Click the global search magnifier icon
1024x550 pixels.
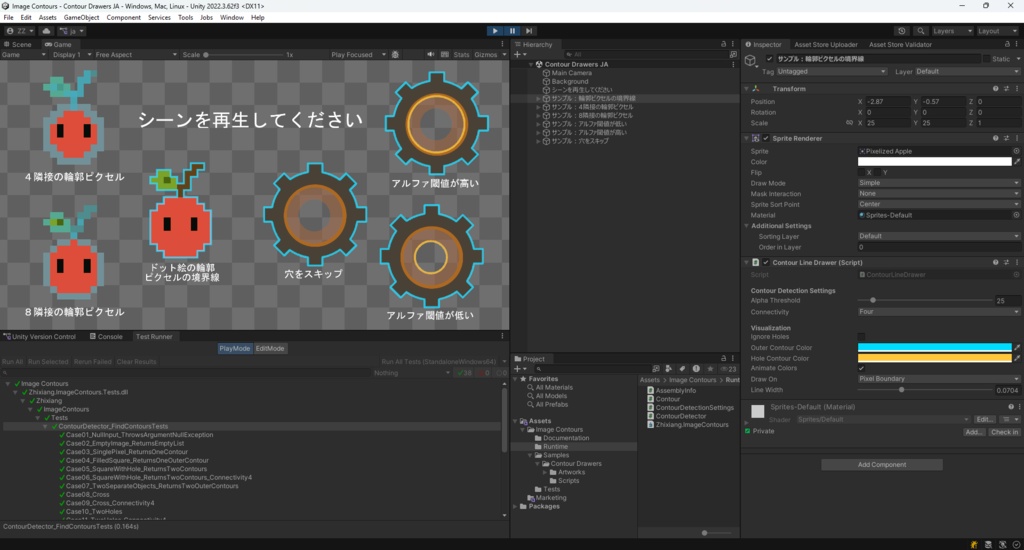[920, 31]
